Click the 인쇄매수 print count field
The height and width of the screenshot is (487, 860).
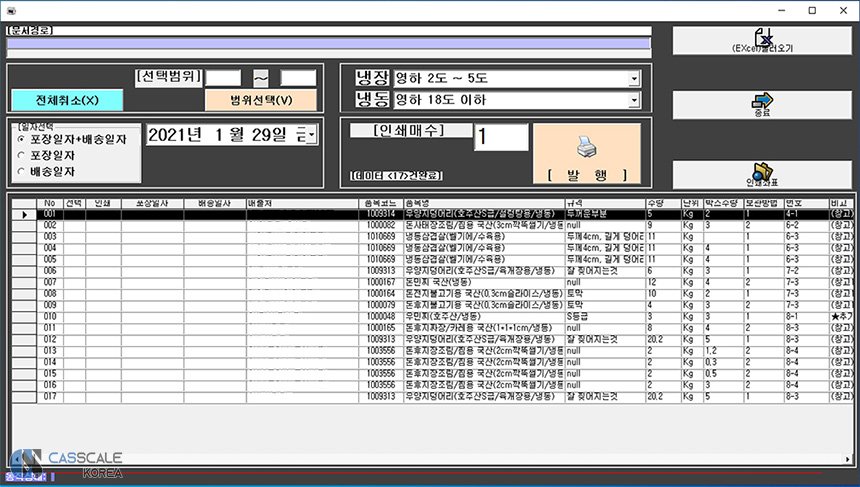point(500,137)
